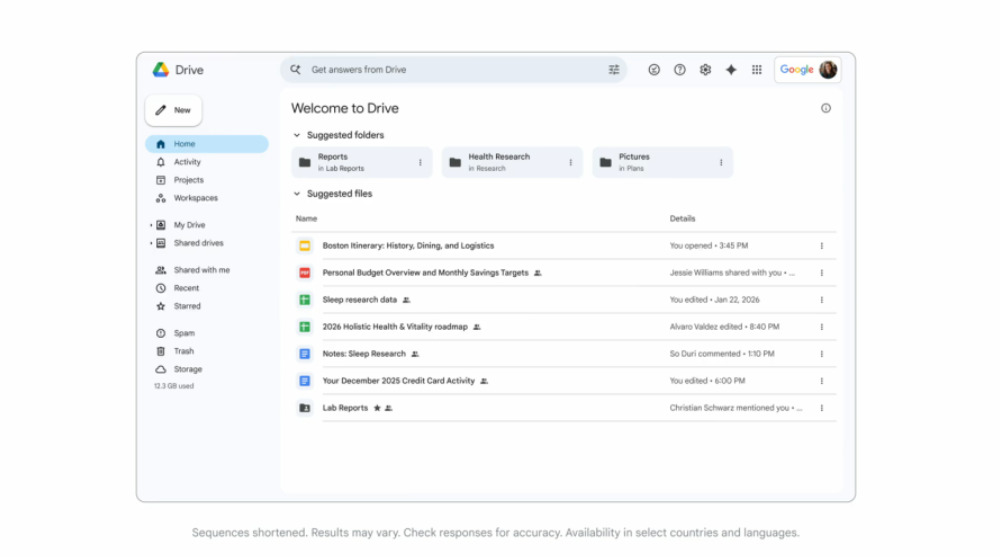Screen dimensions: 1000x557
Task: Click the Gemini sparkle icon
Action: click(731, 70)
